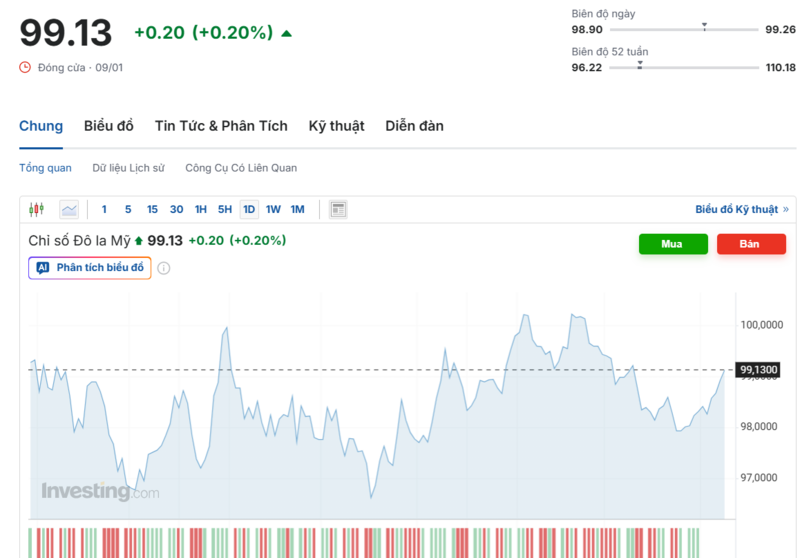Click the 99,1300 current price label on axis
800x558 pixels.
[758, 370]
